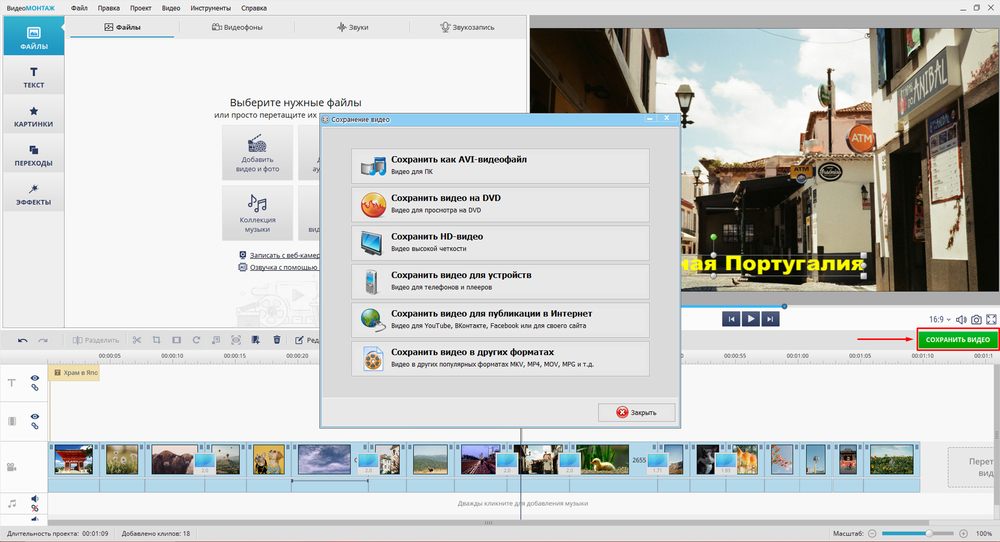
Task: Switch to the Видеофоны tab
Action: 237,27
